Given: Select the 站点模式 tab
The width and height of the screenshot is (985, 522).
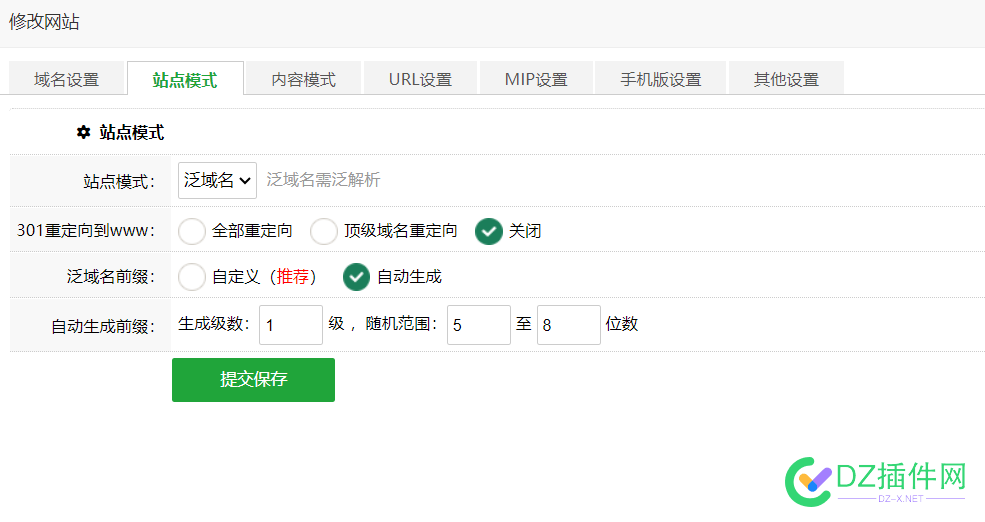Looking at the screenshot, I should coord(185,79).
